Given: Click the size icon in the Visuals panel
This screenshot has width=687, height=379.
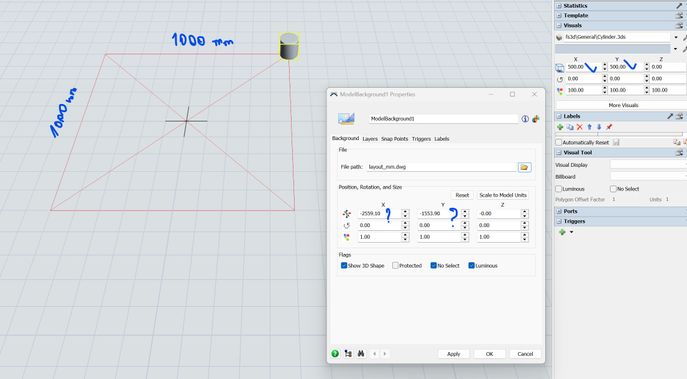Looking at the screenshot, I should 560,90.
